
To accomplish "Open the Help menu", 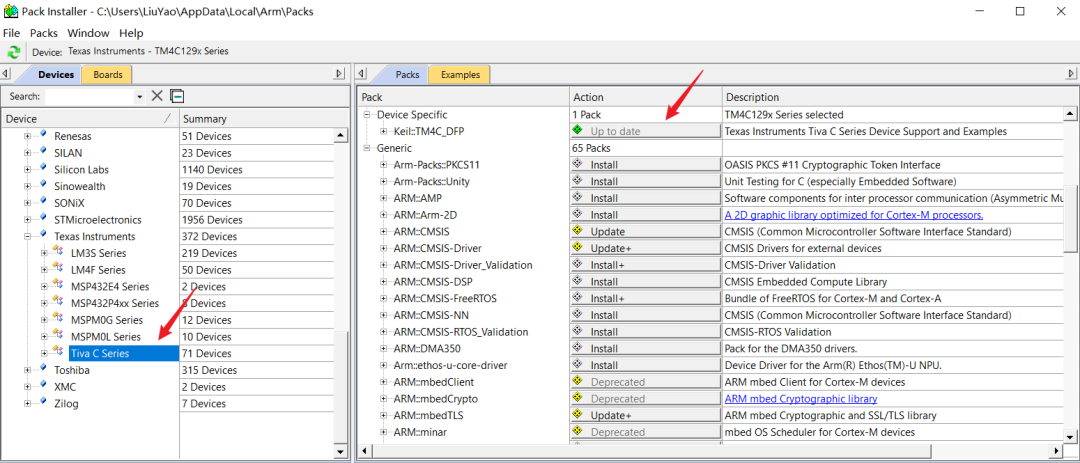I will click(x=131, y=33).
